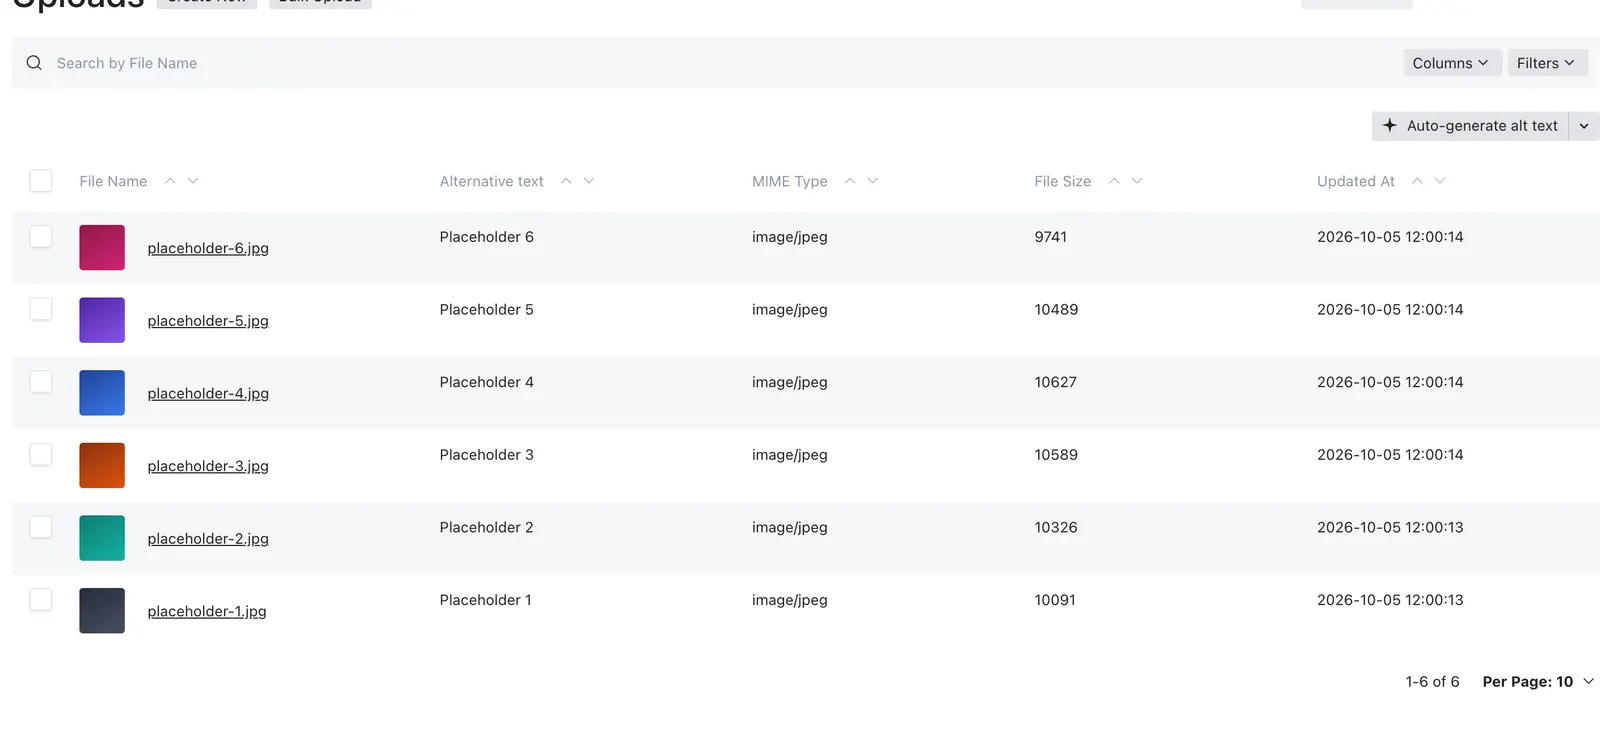Click the file size value 10627
1600x738 pixels.
[1056, 382]
